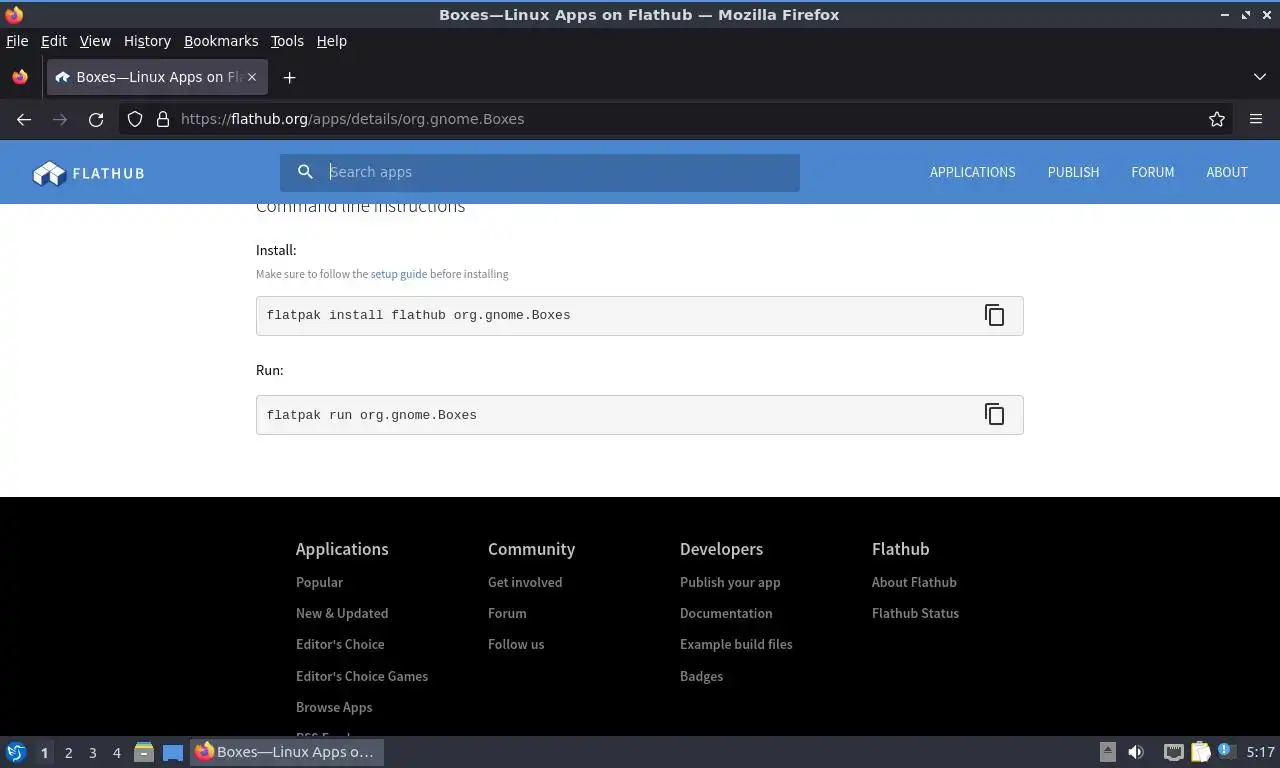Screen dimensions: 1280x768
Task: Click the Firefox View pinned icon
Action: [20, 77]
